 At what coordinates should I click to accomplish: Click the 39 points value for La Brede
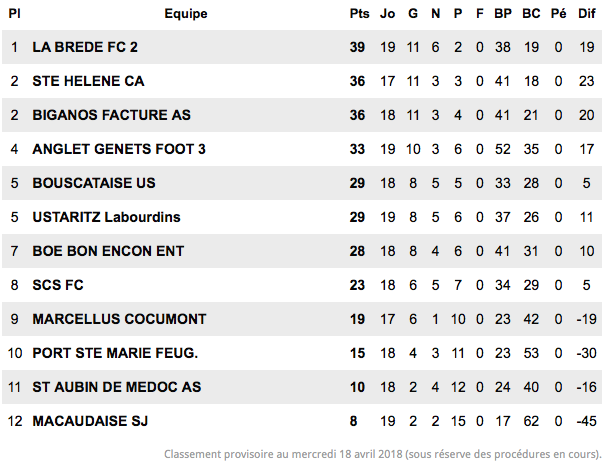tap(357, 47)
